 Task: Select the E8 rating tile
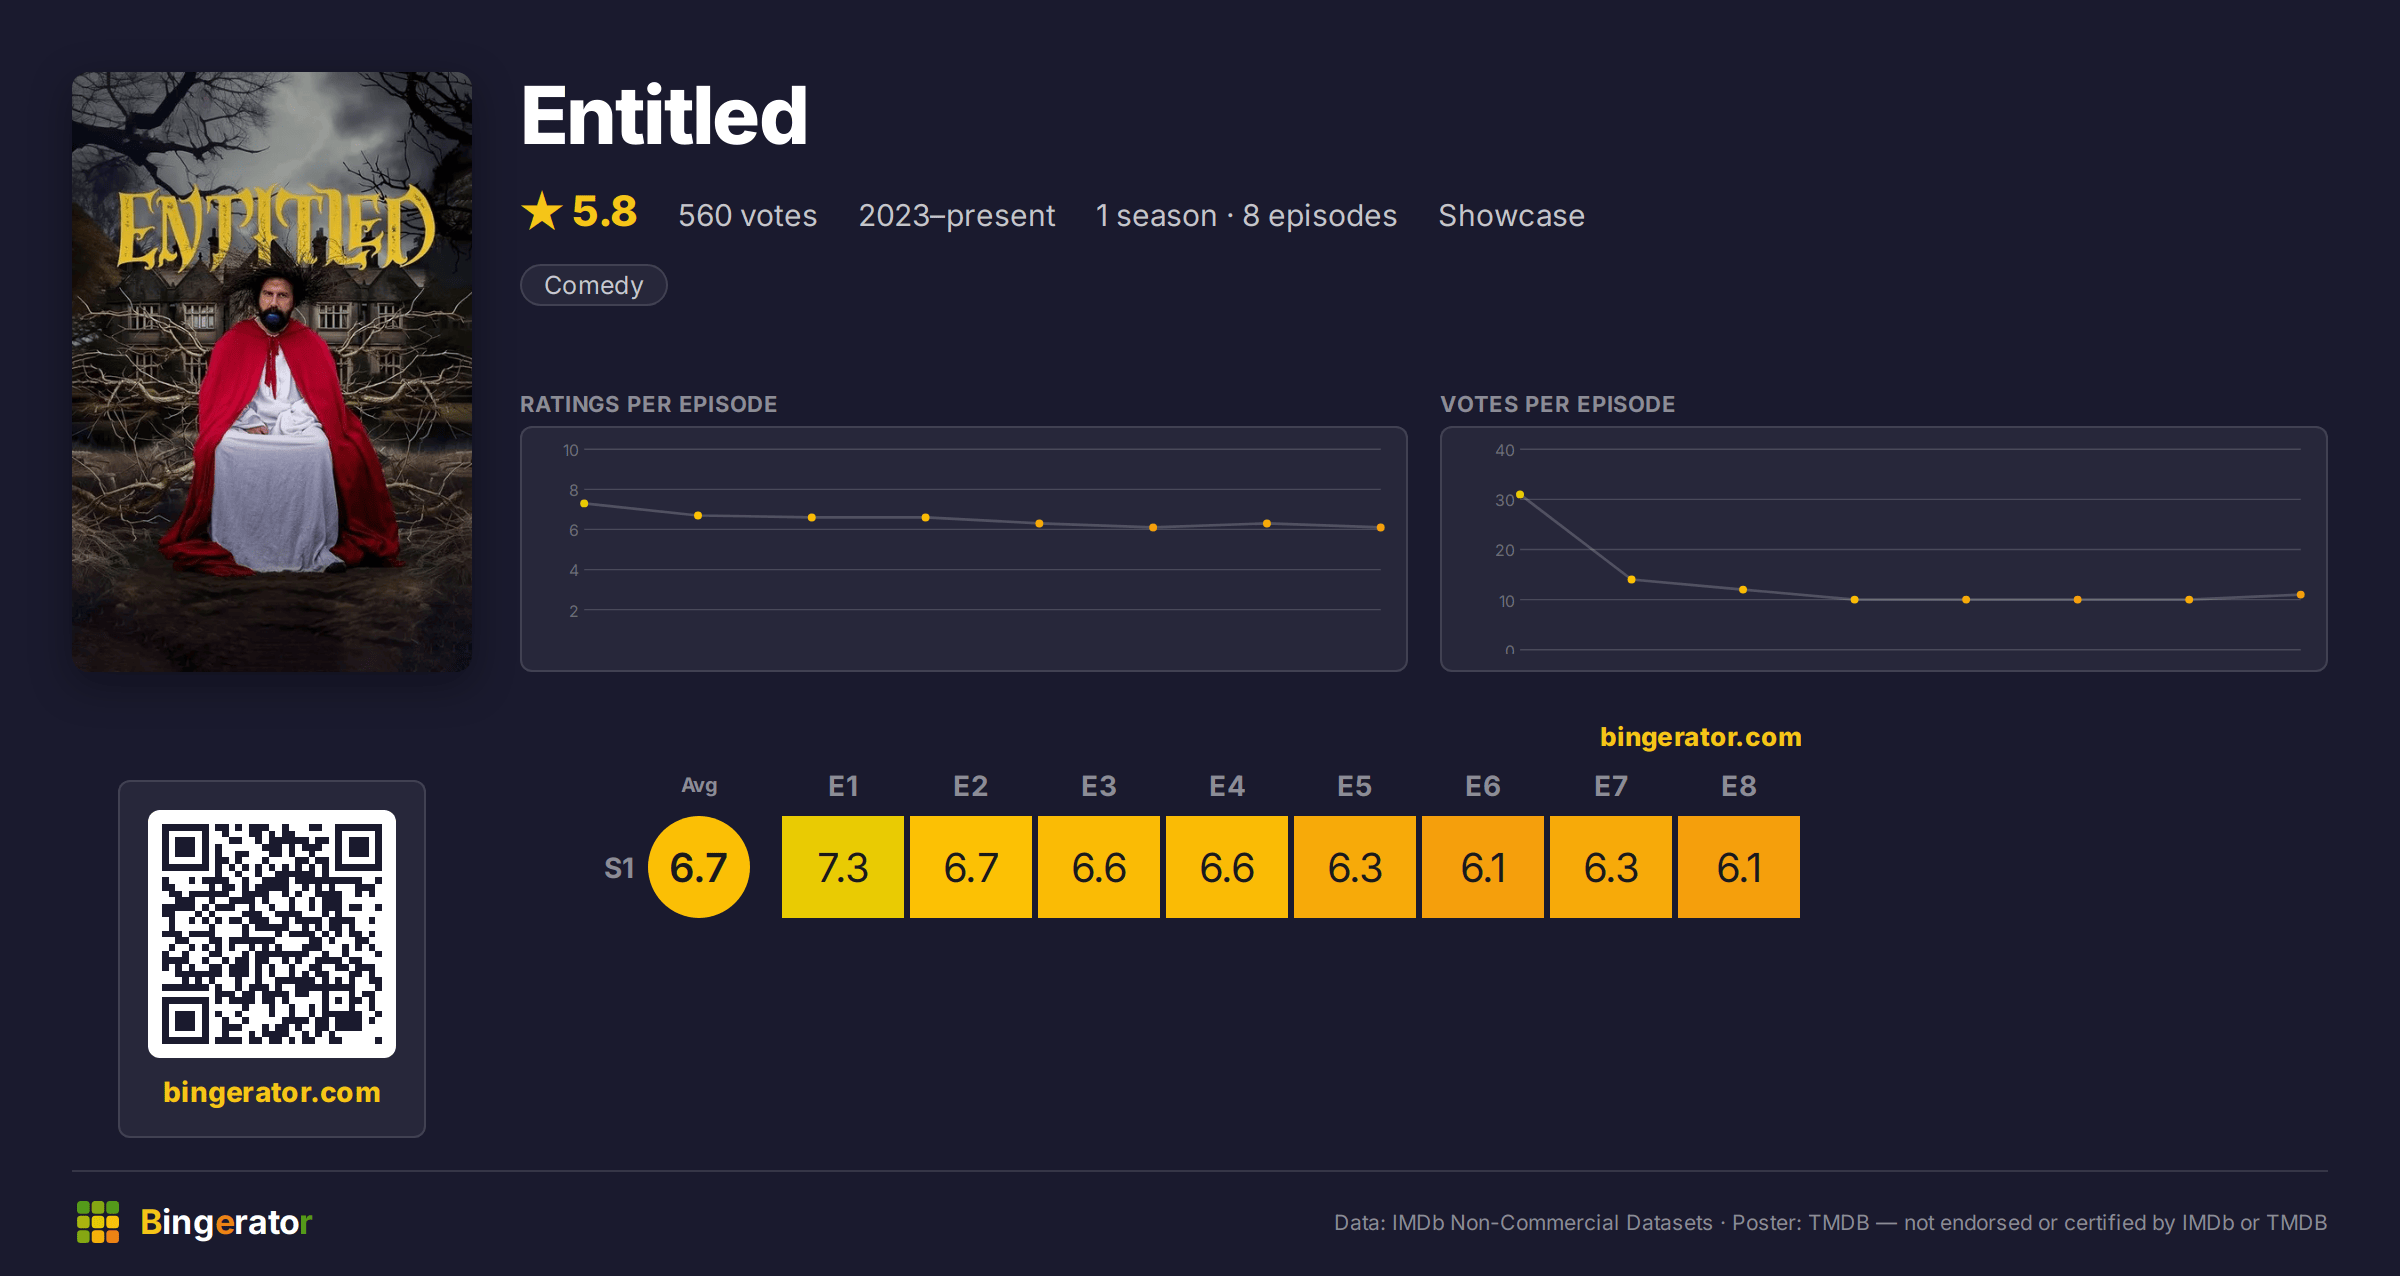click(1739, 867)
